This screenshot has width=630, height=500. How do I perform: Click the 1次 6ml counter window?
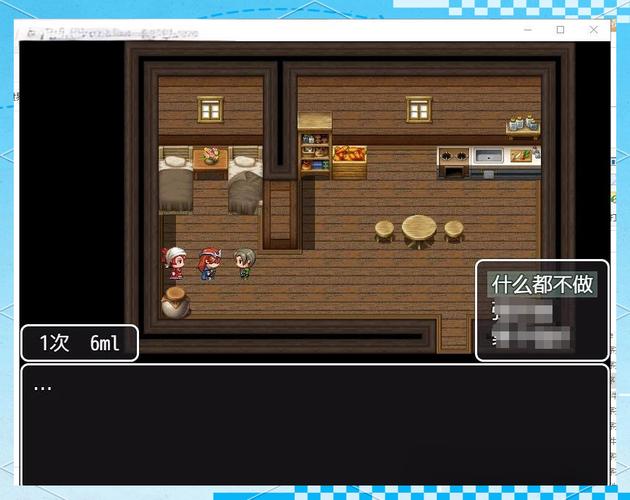click(x=79, y=343)
